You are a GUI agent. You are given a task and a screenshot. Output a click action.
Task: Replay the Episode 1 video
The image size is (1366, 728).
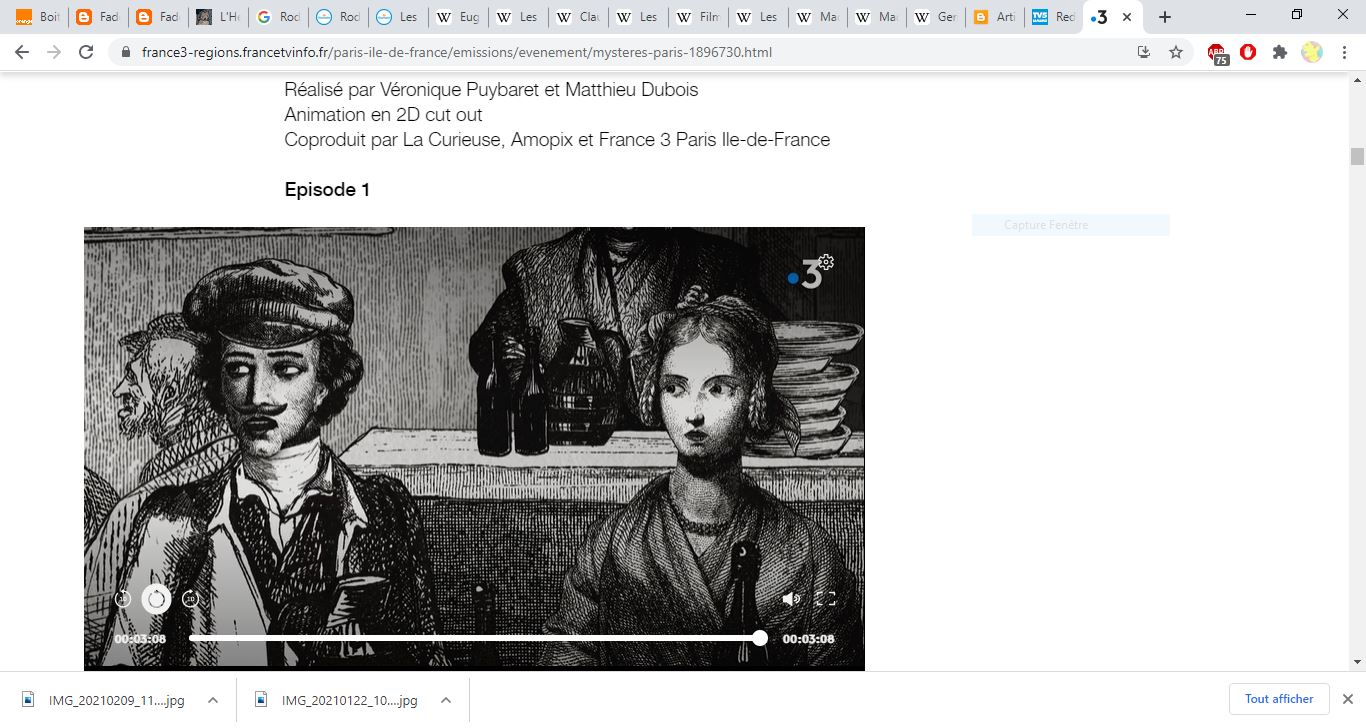[156, 599]
